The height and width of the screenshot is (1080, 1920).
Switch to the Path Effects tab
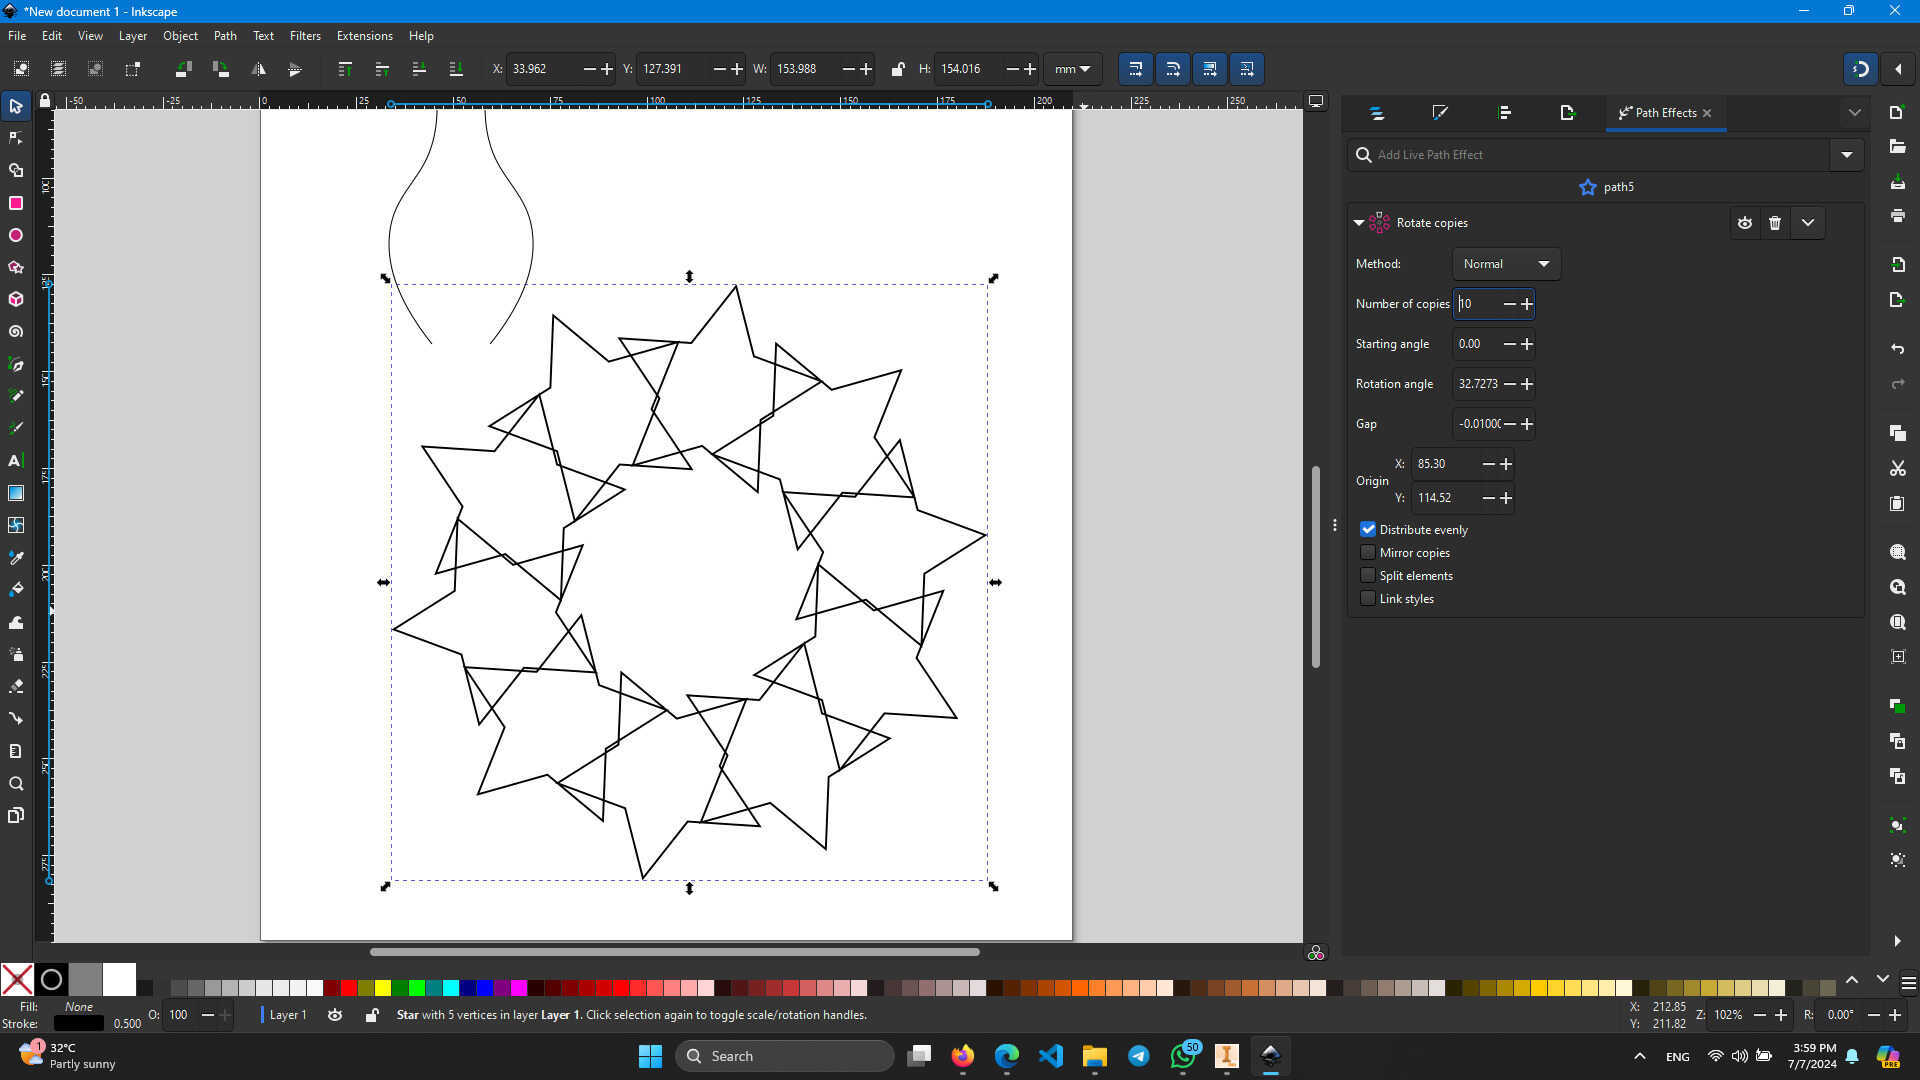coord(1658,113)
